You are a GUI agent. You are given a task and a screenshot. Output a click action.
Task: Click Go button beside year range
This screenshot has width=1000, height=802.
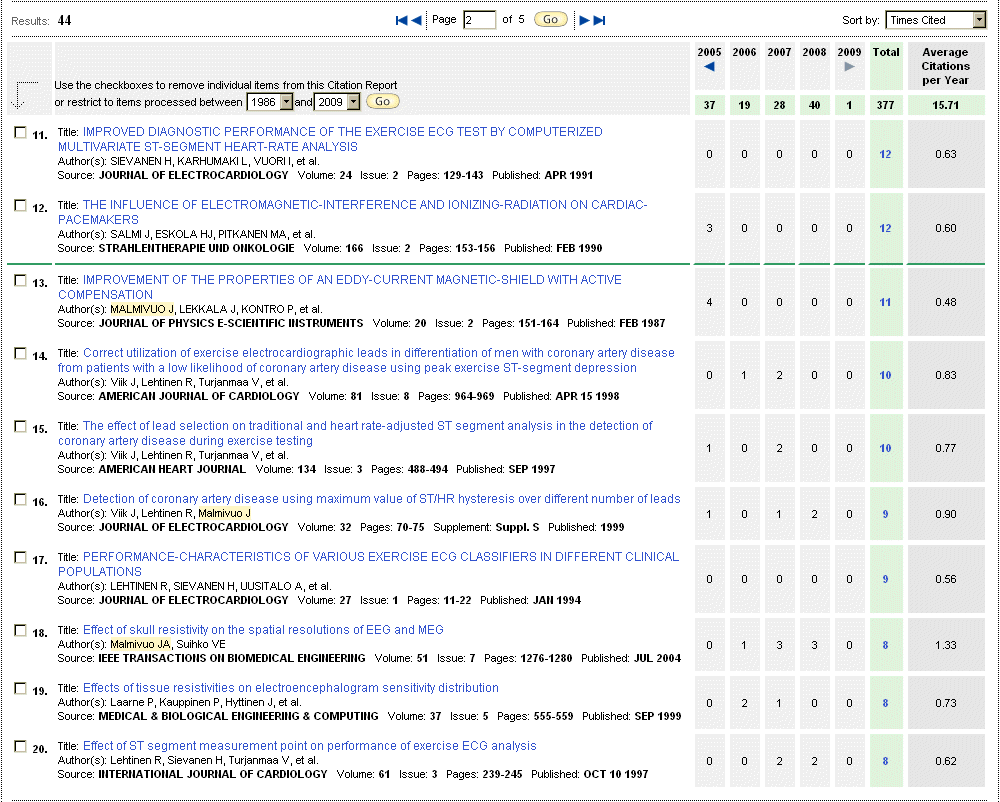point(382,102)
